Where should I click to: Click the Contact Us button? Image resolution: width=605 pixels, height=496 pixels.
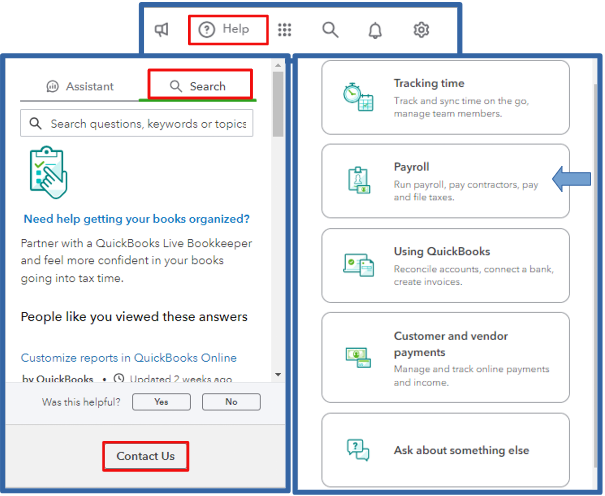(145, 456)
